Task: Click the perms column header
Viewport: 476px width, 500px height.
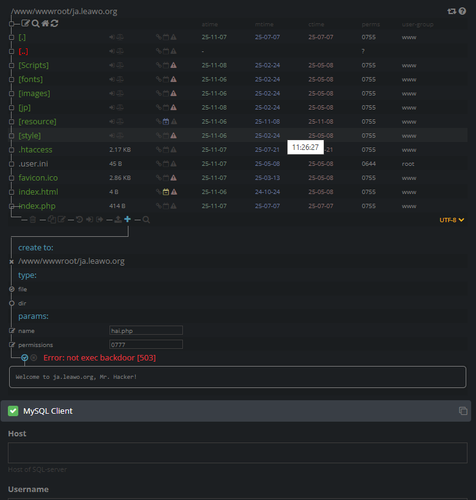Action: pos(371,25)
